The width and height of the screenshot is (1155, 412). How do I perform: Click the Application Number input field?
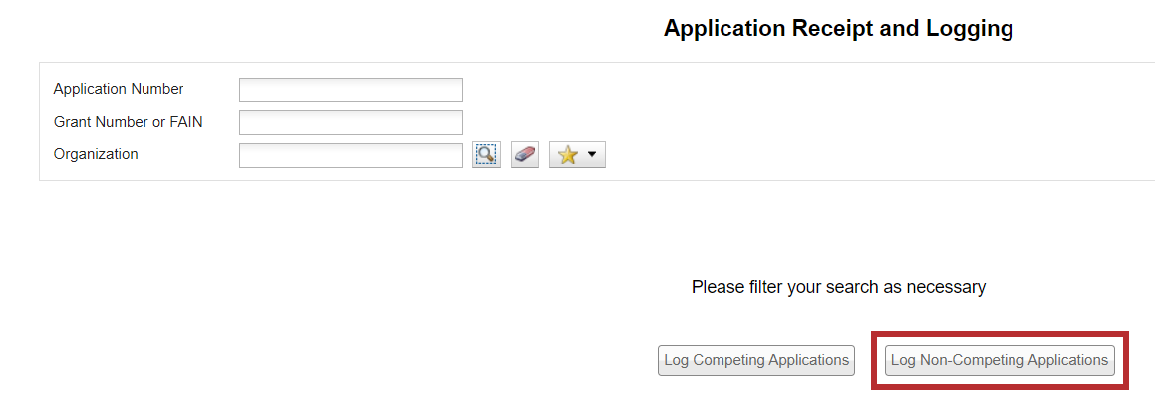click(x=351, y=90)
